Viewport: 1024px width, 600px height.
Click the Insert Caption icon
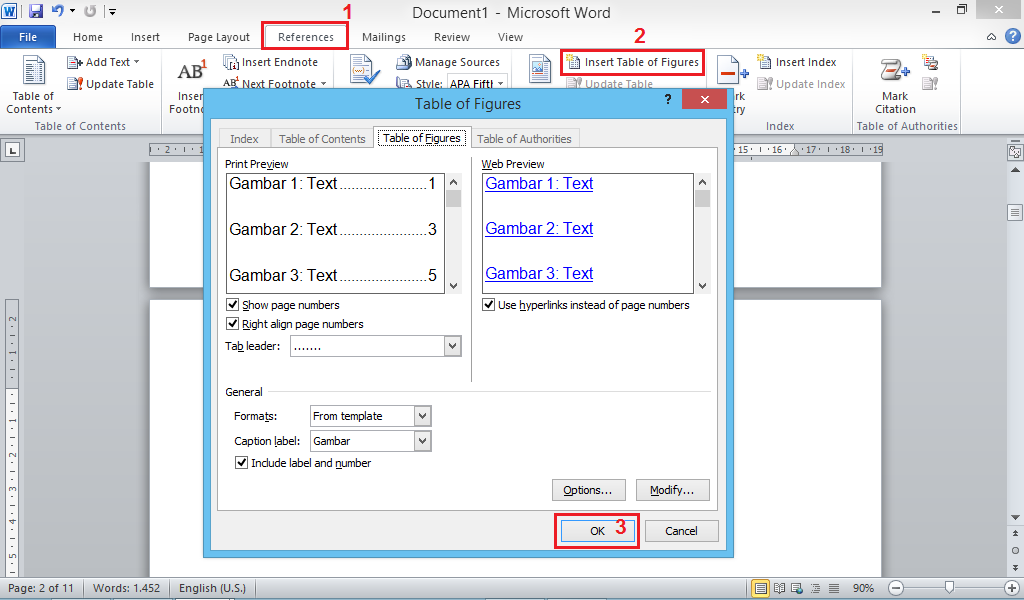click(538, 68)
